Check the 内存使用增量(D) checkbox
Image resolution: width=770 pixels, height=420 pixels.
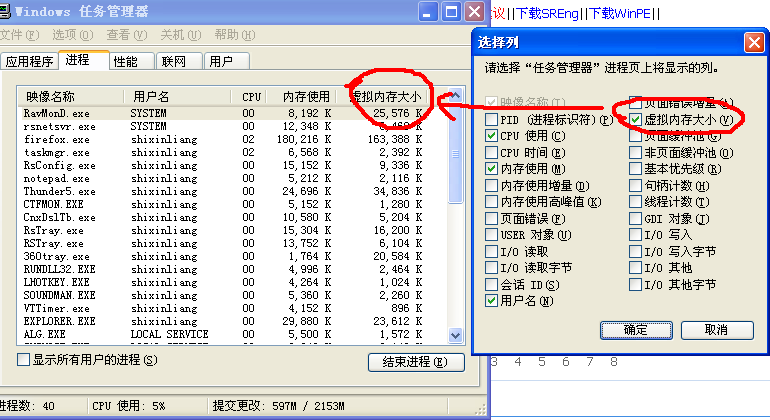click(x=491, y=186)
